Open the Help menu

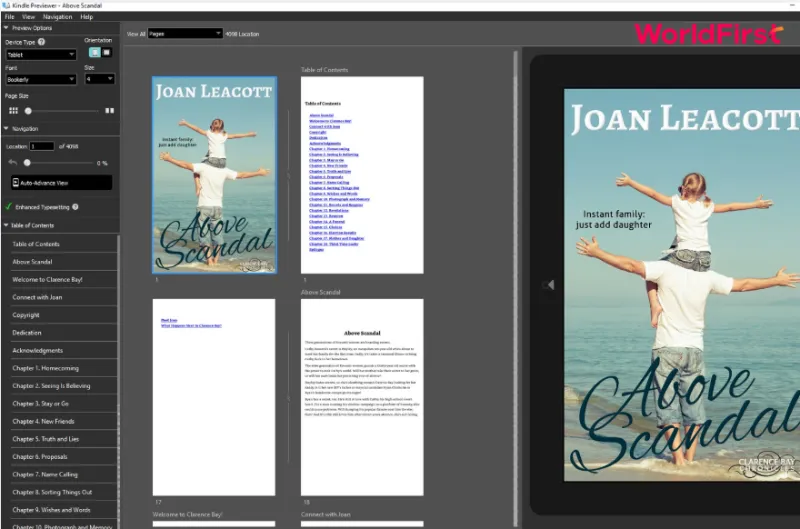(x=87, y=17)
